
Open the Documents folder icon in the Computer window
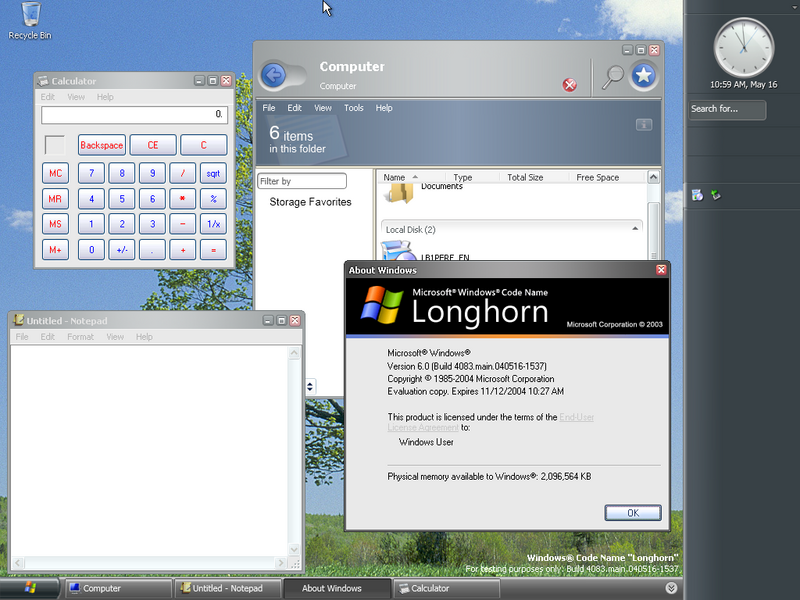pos(401,193)
